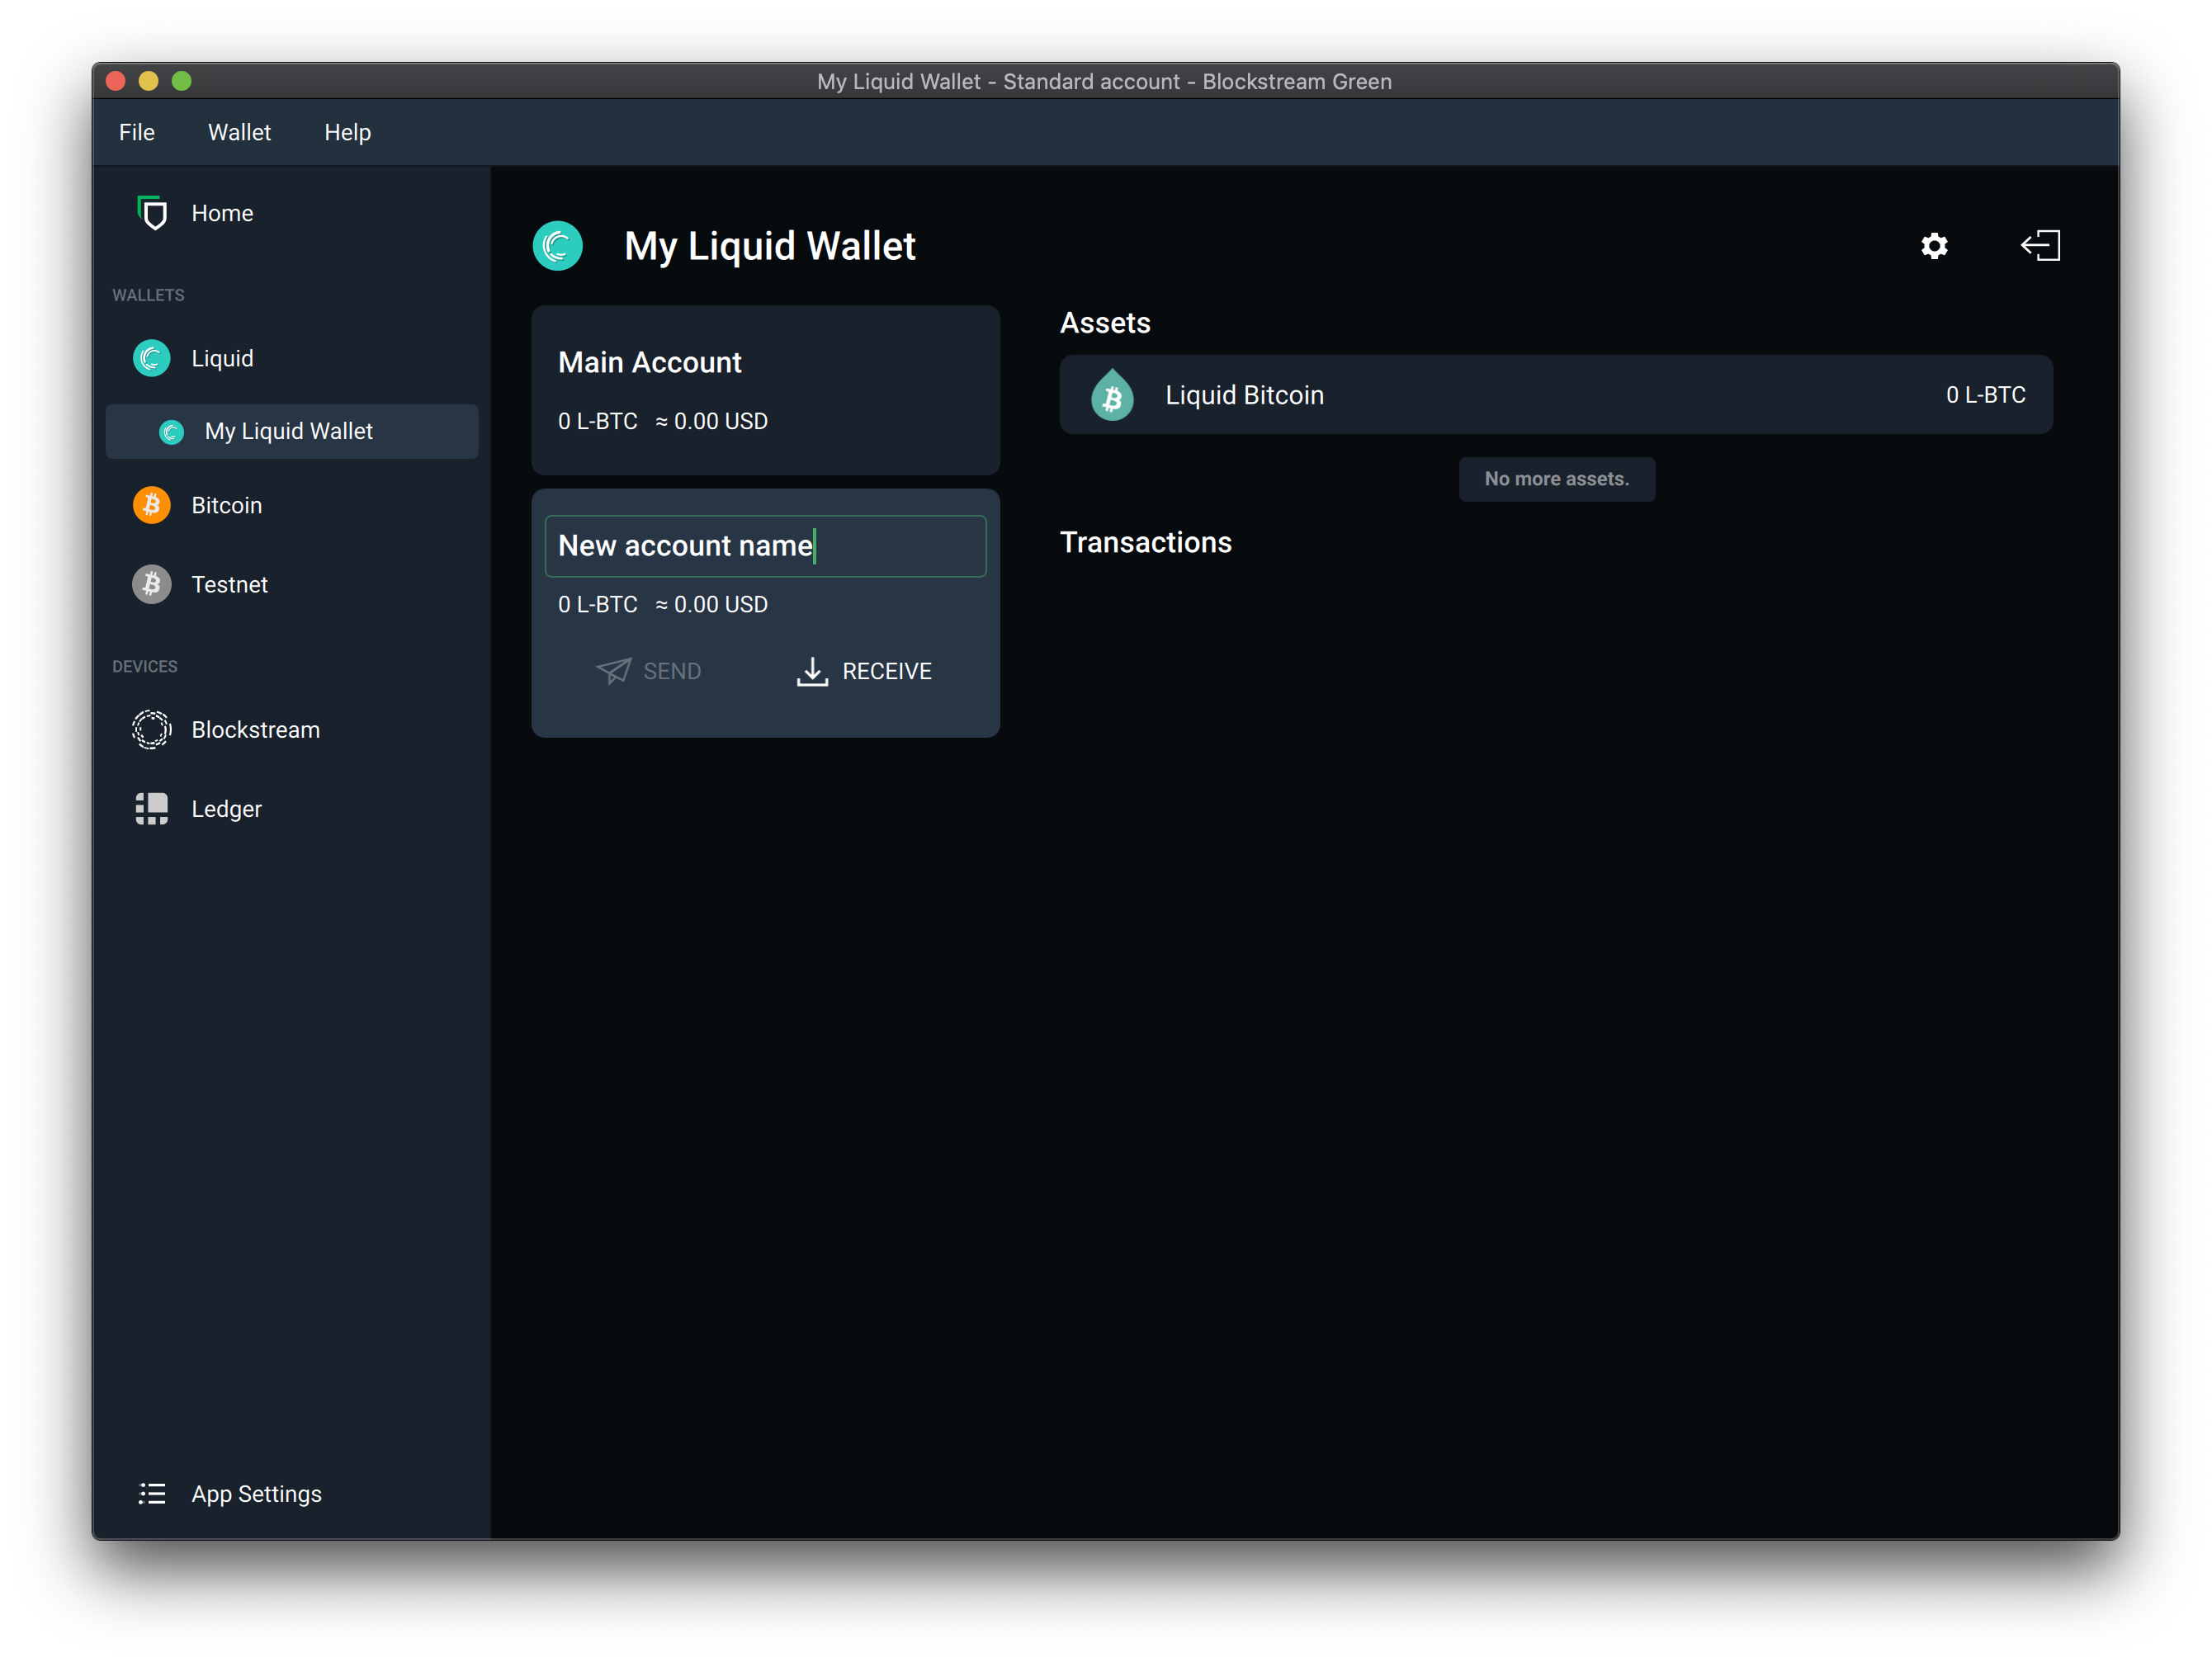
Task: Click the 0 L-BTC asset balance
Action: (x=1985, y=395)
